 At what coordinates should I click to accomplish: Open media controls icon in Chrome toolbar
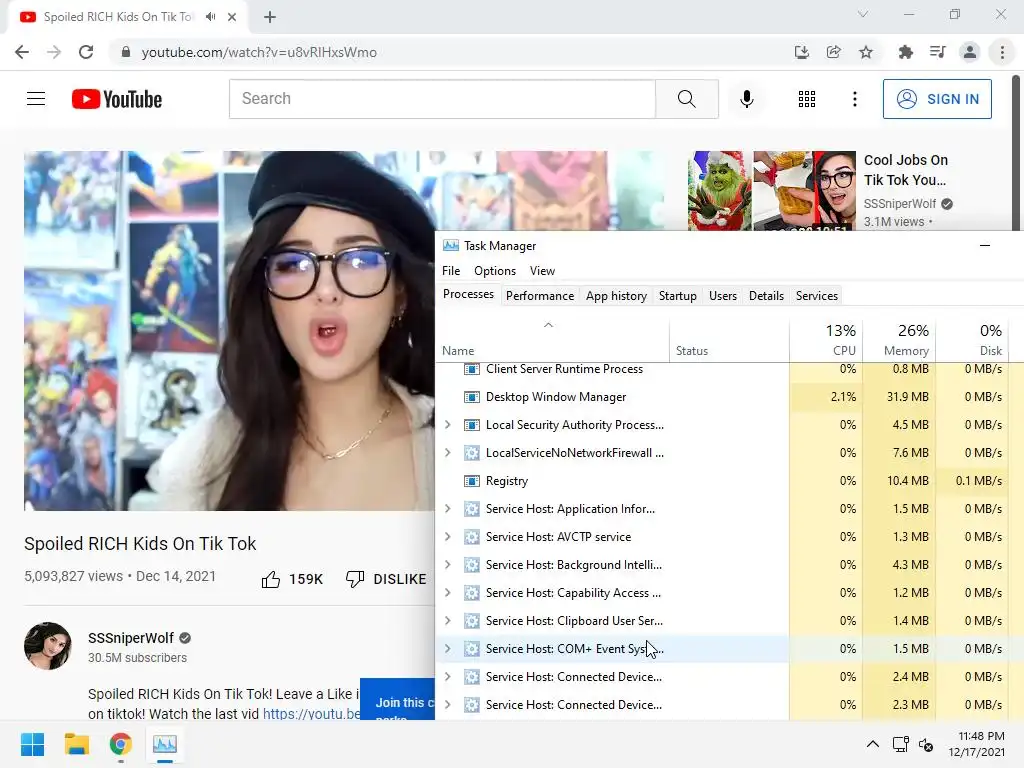click(x=937, y=52)
